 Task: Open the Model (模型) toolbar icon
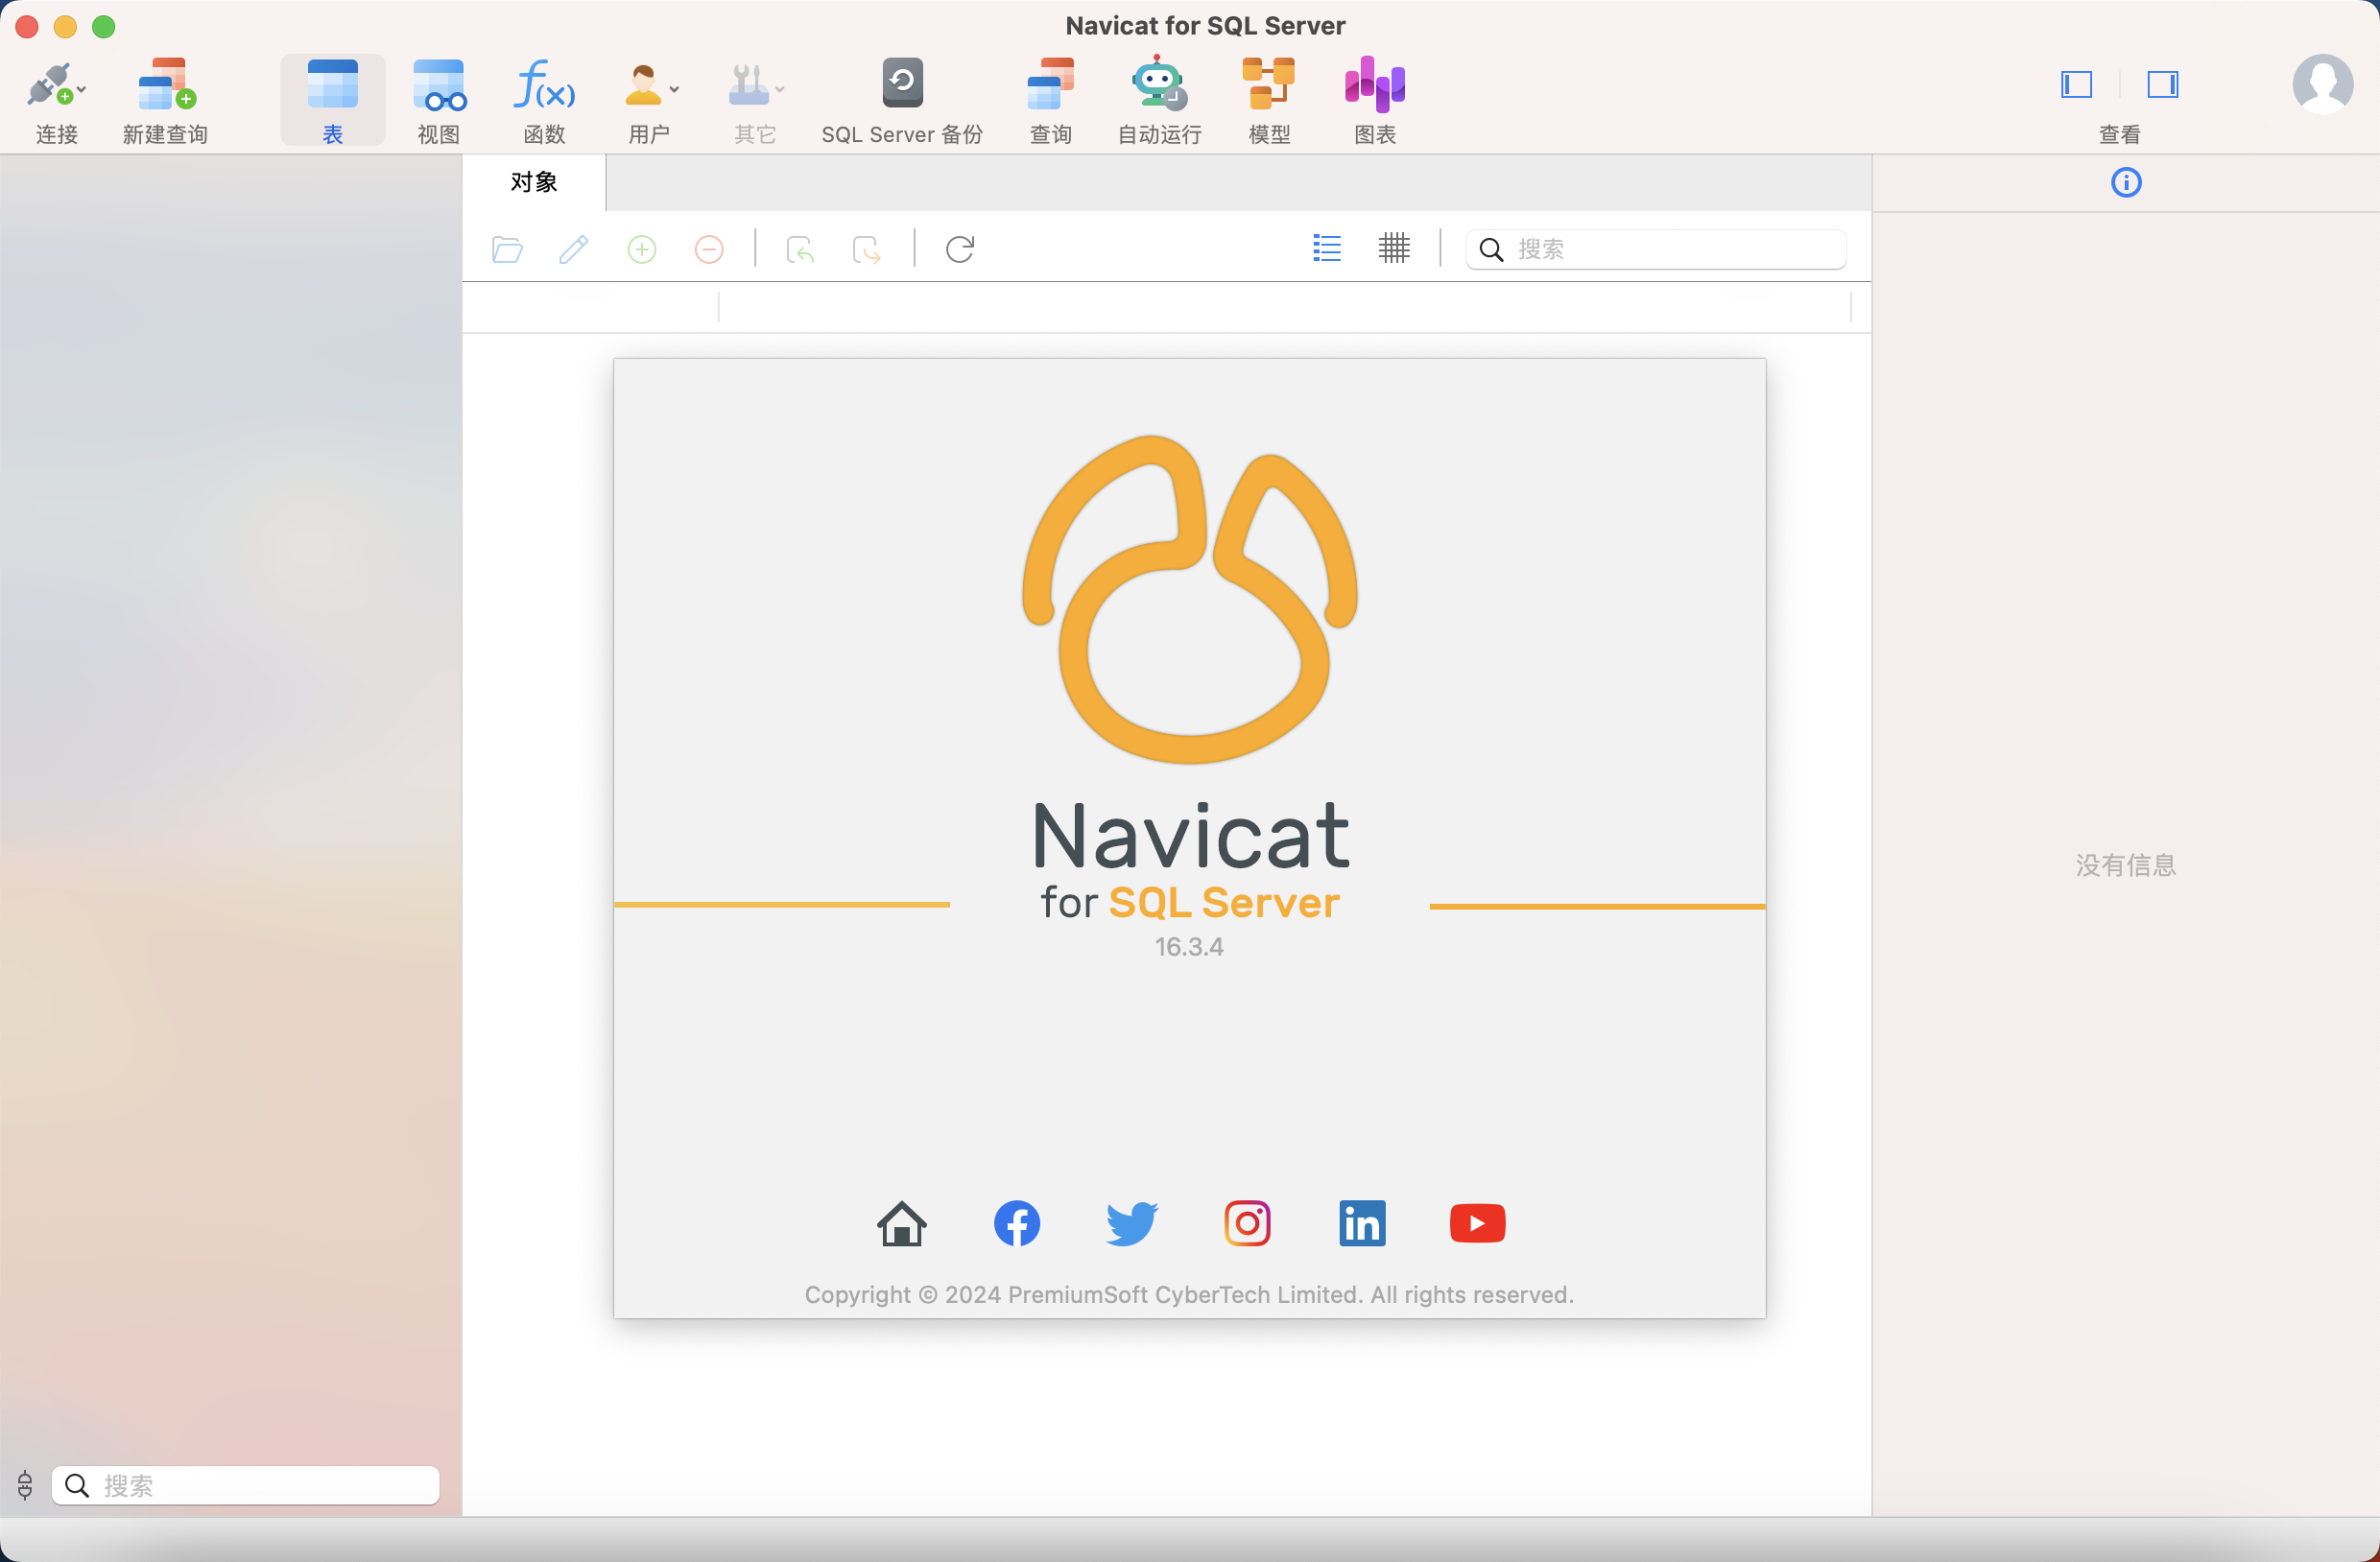(x=1268, y=84)
